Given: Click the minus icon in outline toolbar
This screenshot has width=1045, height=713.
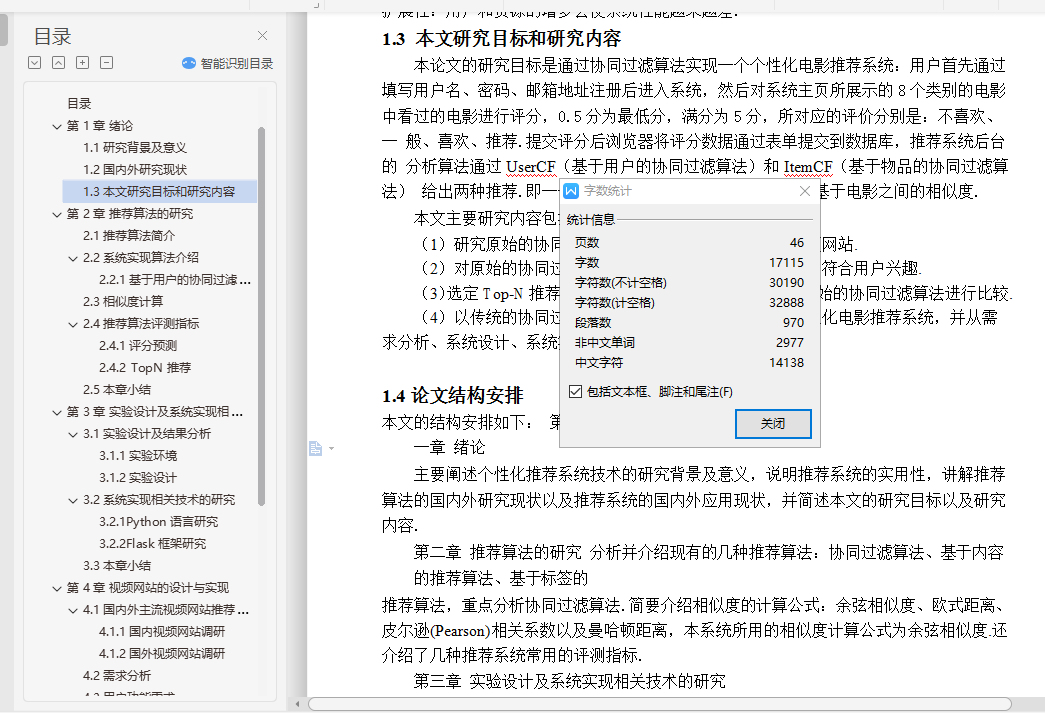Looking at the screenshot, I should coord(107,63).
